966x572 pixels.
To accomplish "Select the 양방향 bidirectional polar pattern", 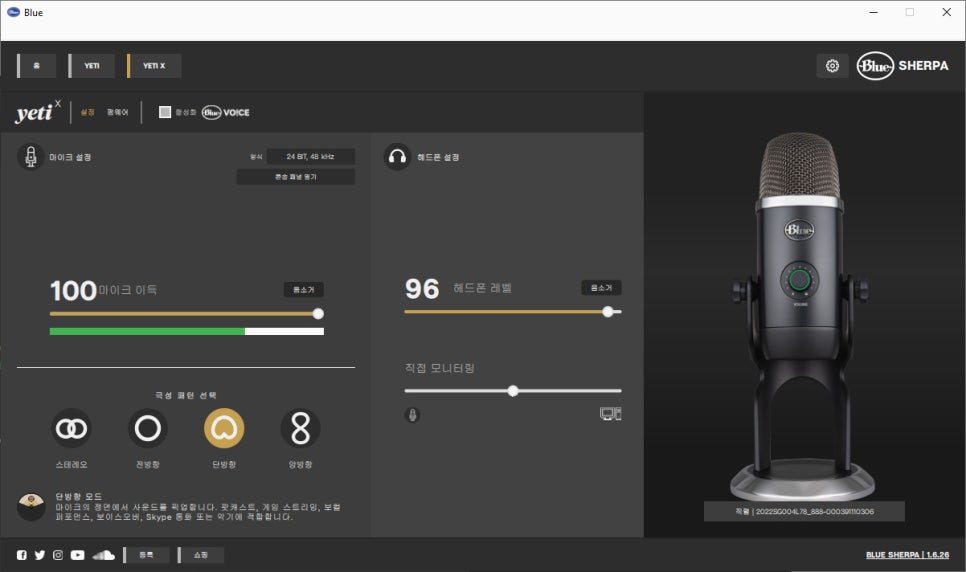I will coord(301,428).
